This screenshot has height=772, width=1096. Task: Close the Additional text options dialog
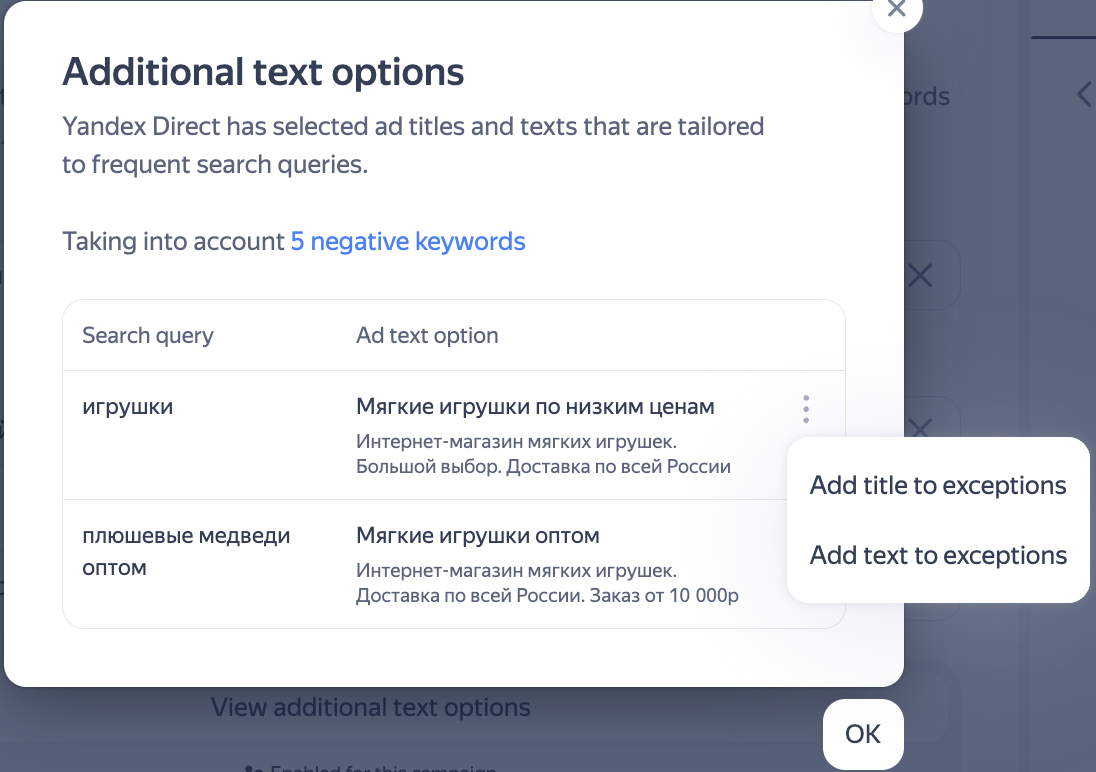coord(896,10)
